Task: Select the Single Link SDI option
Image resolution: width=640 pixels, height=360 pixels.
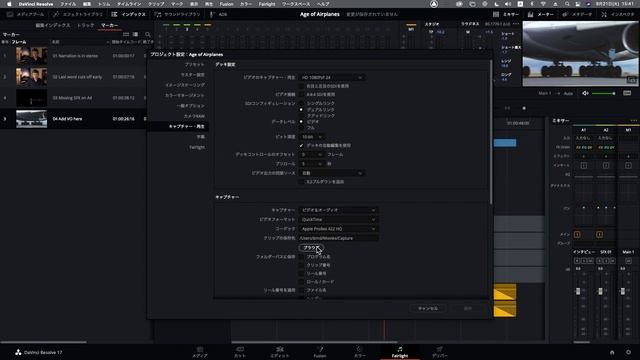Action: click(301, 104)
